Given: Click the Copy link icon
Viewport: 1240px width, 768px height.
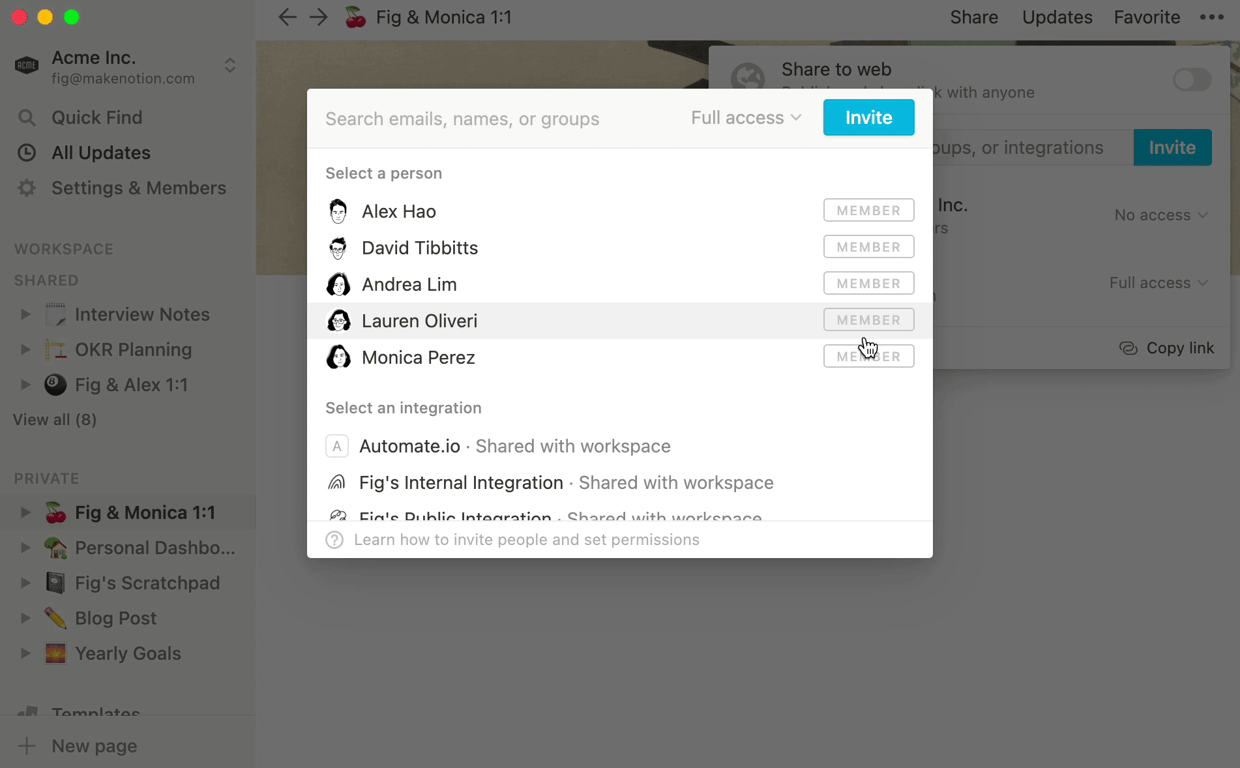Looking at the screenshot, I should click(x=1128, y=348).
